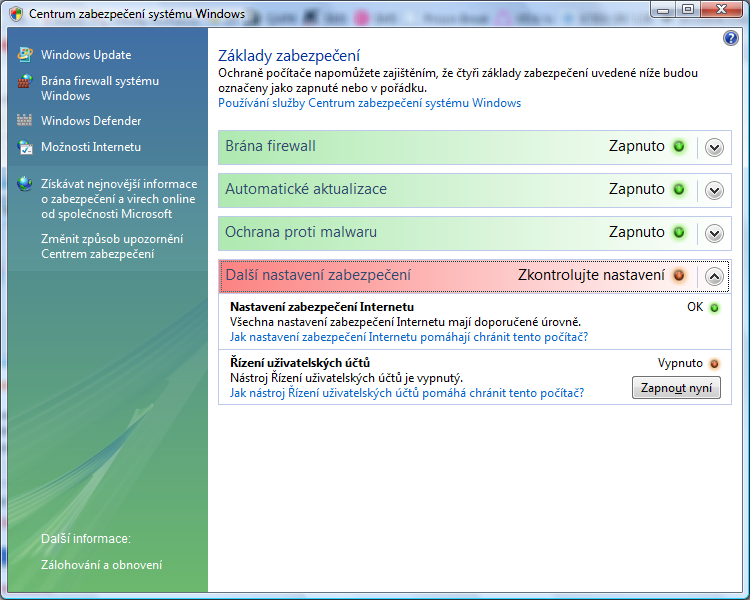Open Windows Defender link in sidebar
Image resolution: width=750 pixels, height=600 pixels.
tap(91, 121)
